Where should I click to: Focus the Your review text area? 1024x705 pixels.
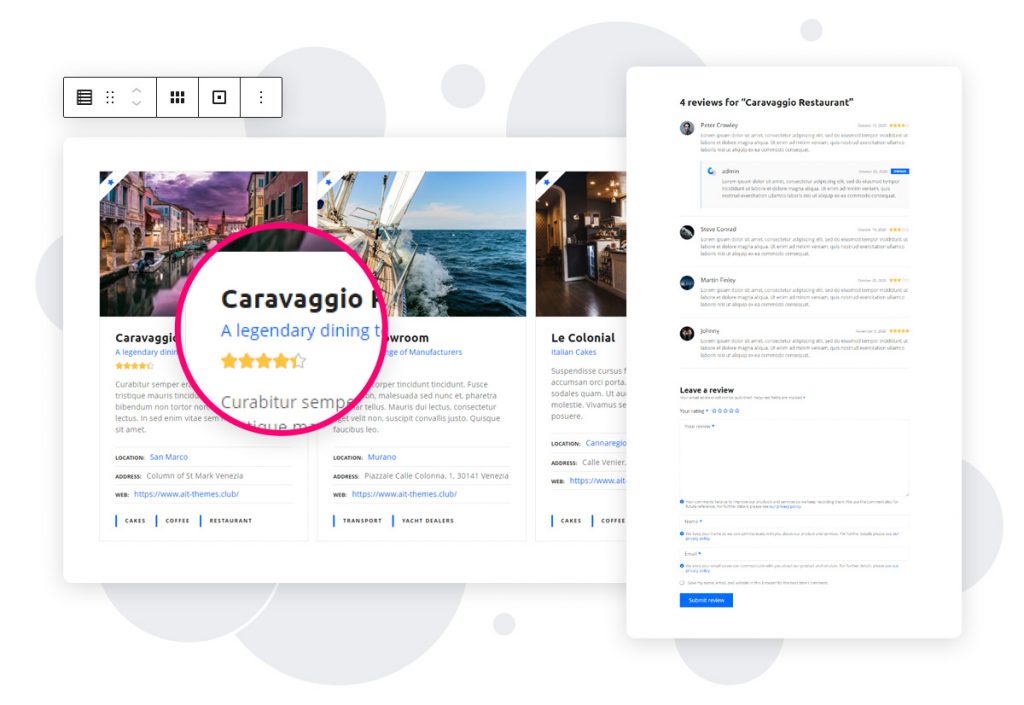point(794,458)
